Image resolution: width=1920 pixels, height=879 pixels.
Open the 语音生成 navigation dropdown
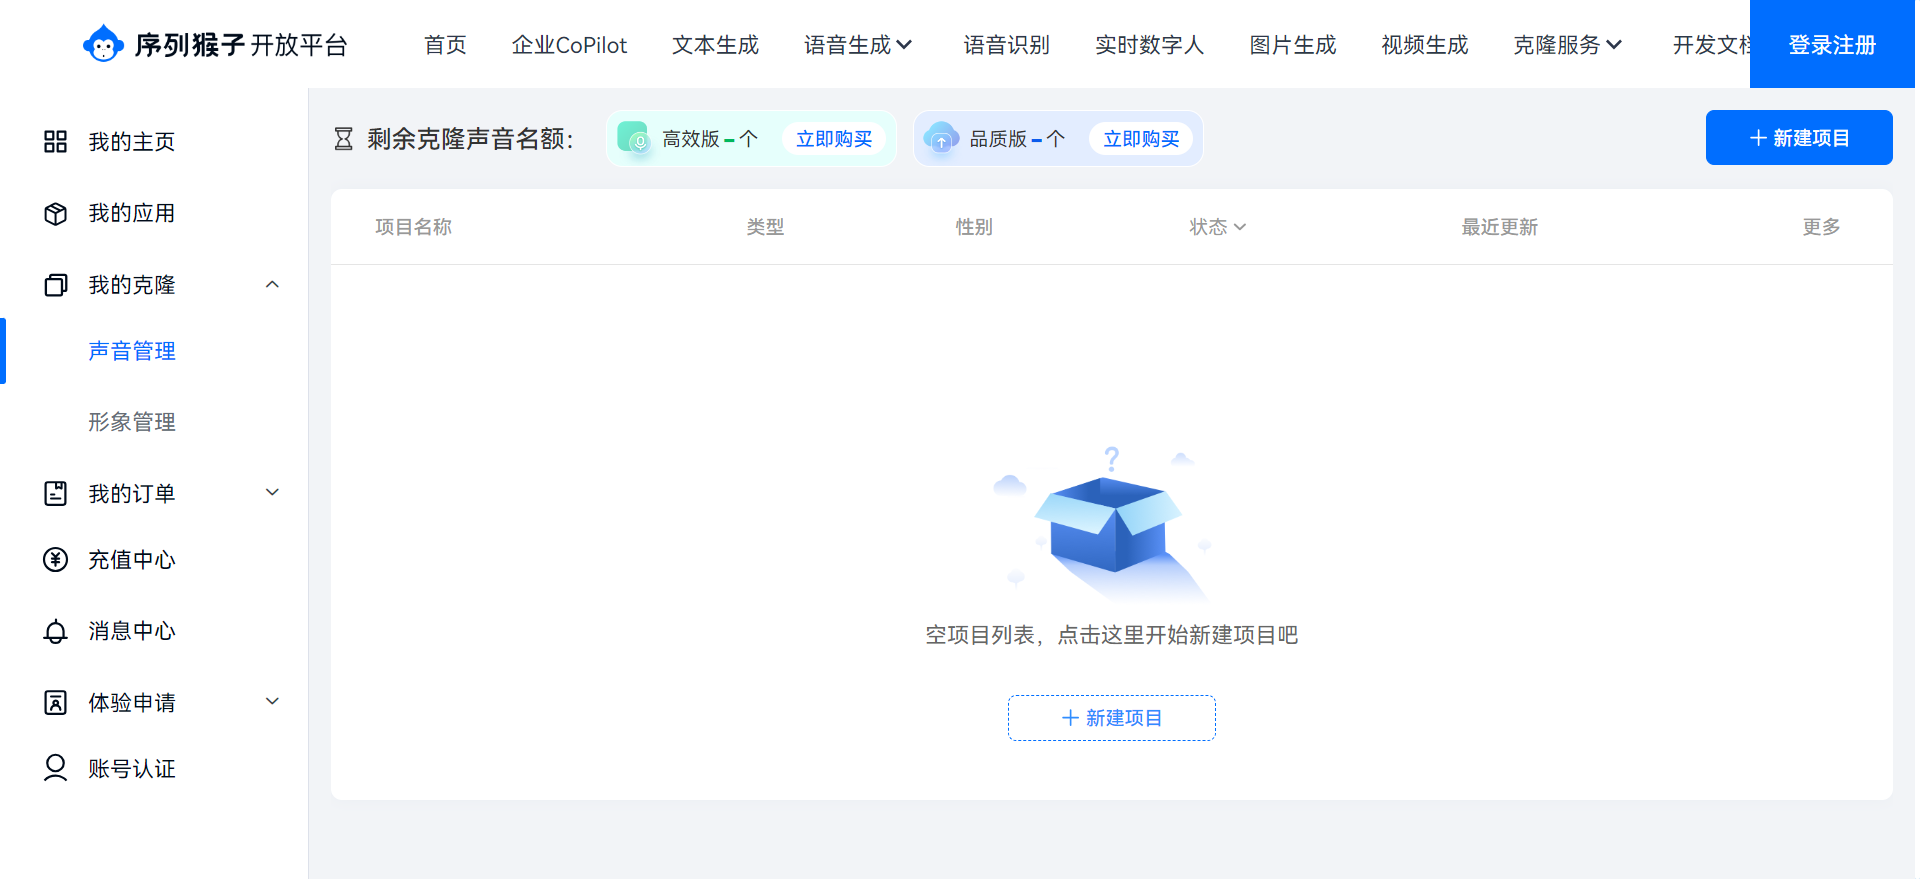point(858,45)
